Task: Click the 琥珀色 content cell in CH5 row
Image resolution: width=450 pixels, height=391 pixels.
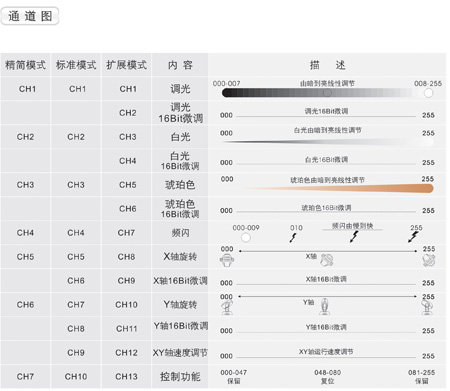Action: pyautogui.click(x=180, y=185)
